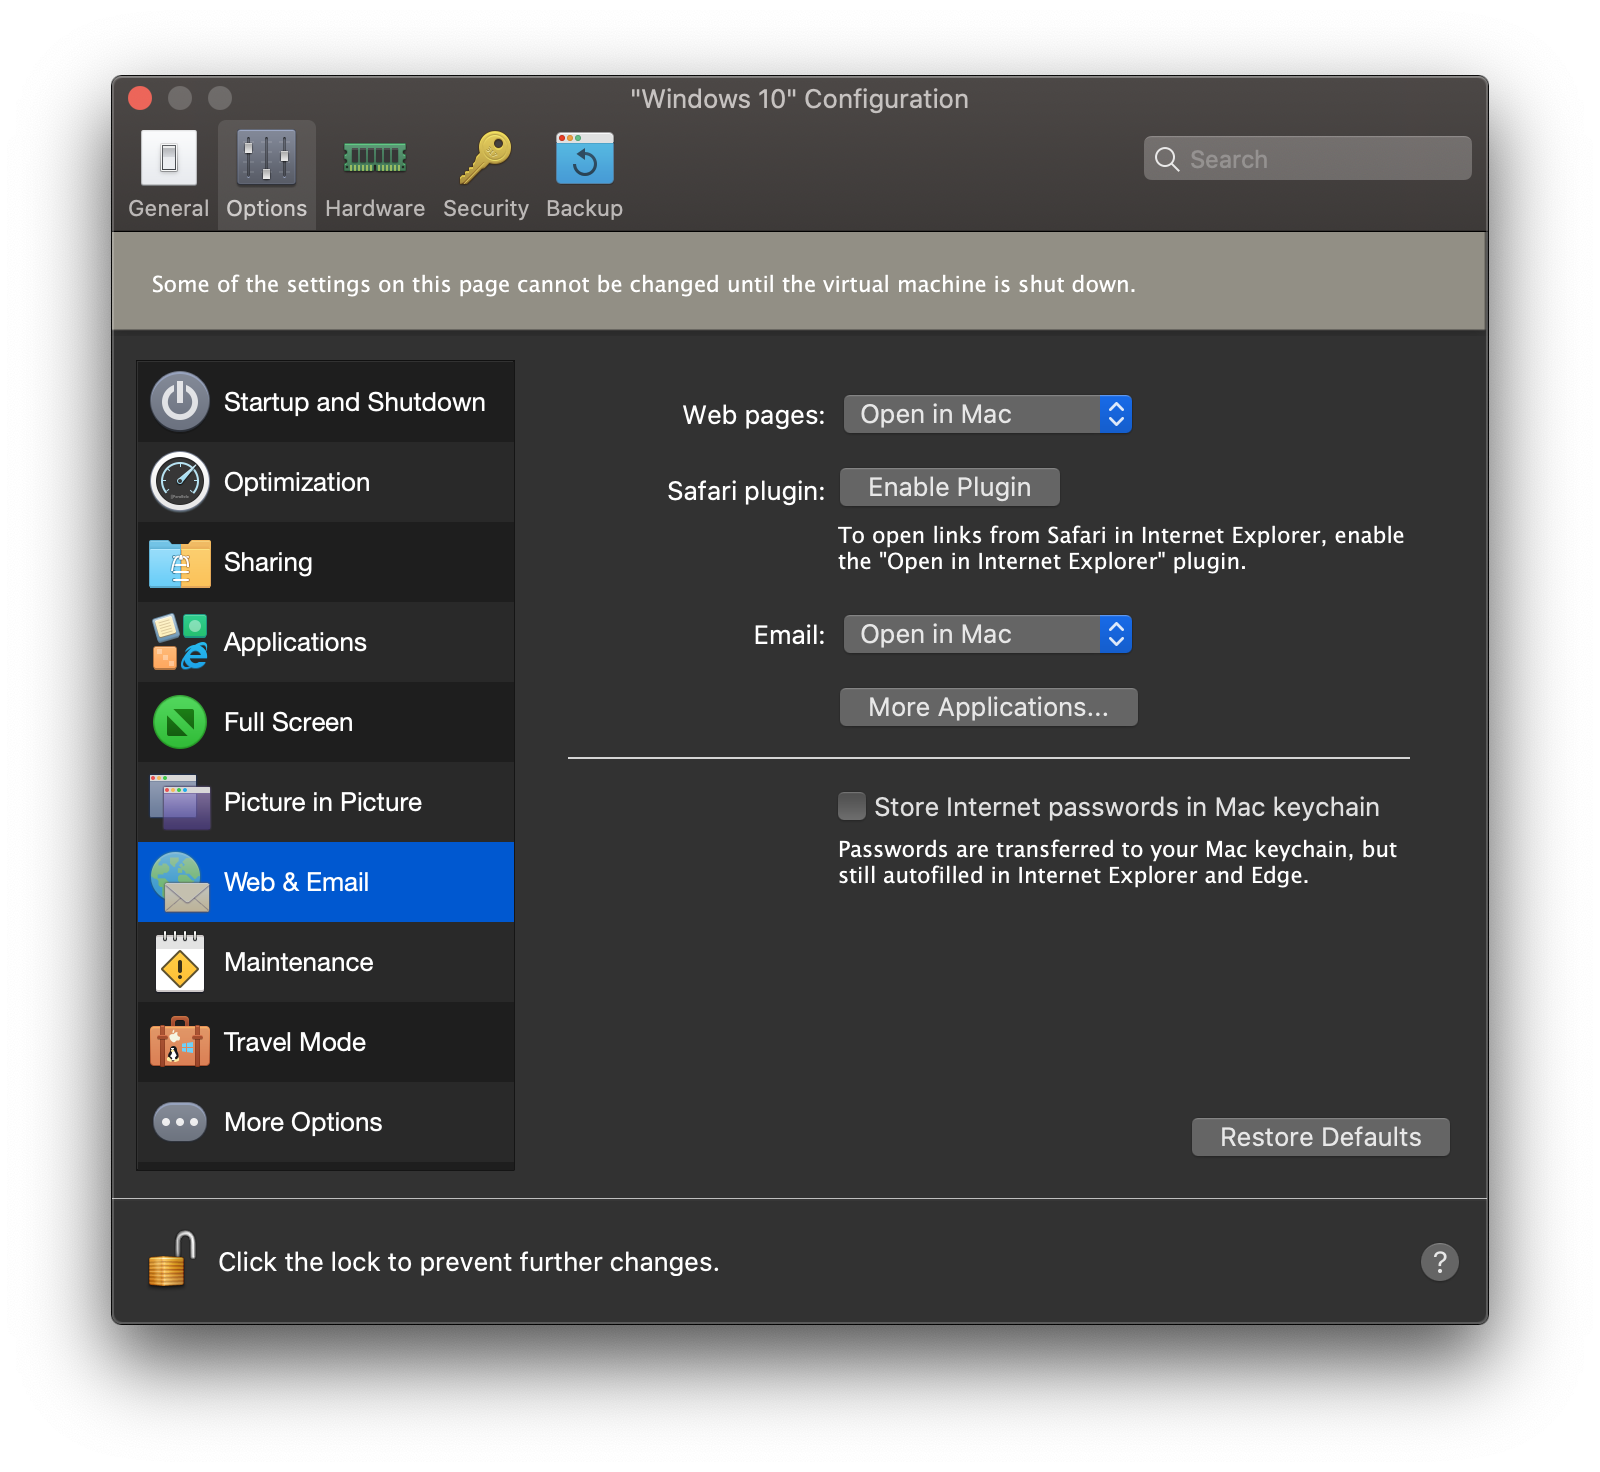Click the Travel Mode suitcase icon
This screenshot has height=1472, width=1600.
[180, 1042]
